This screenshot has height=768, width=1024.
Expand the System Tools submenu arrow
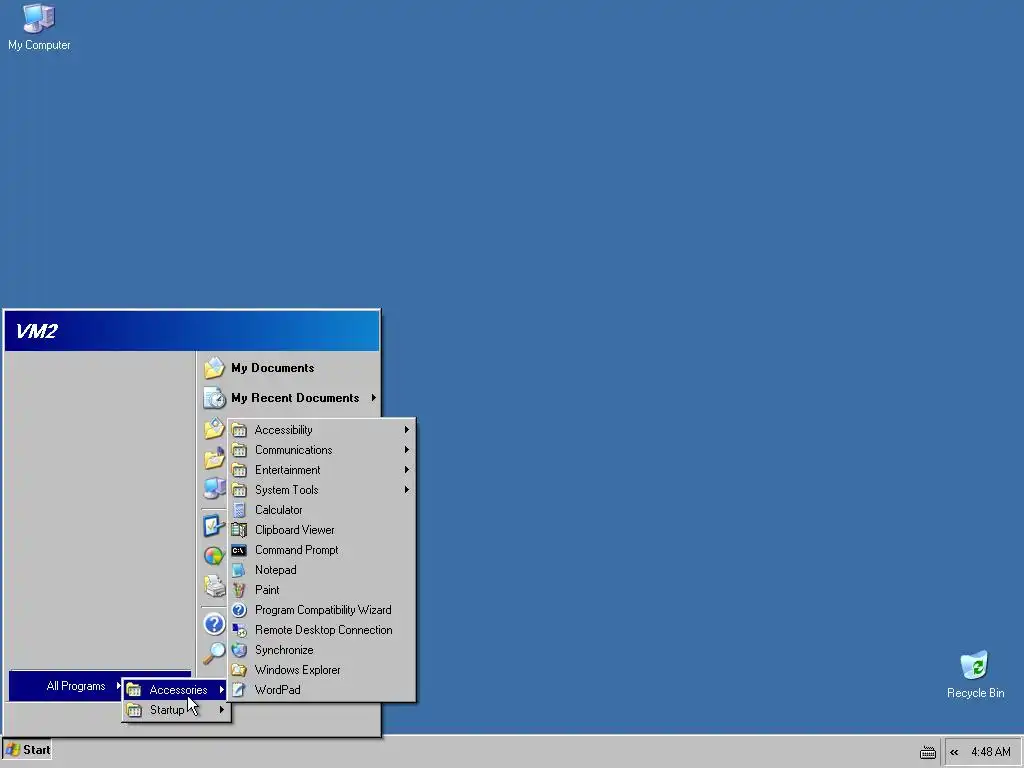pyautogui.click(x=406, y=490)
